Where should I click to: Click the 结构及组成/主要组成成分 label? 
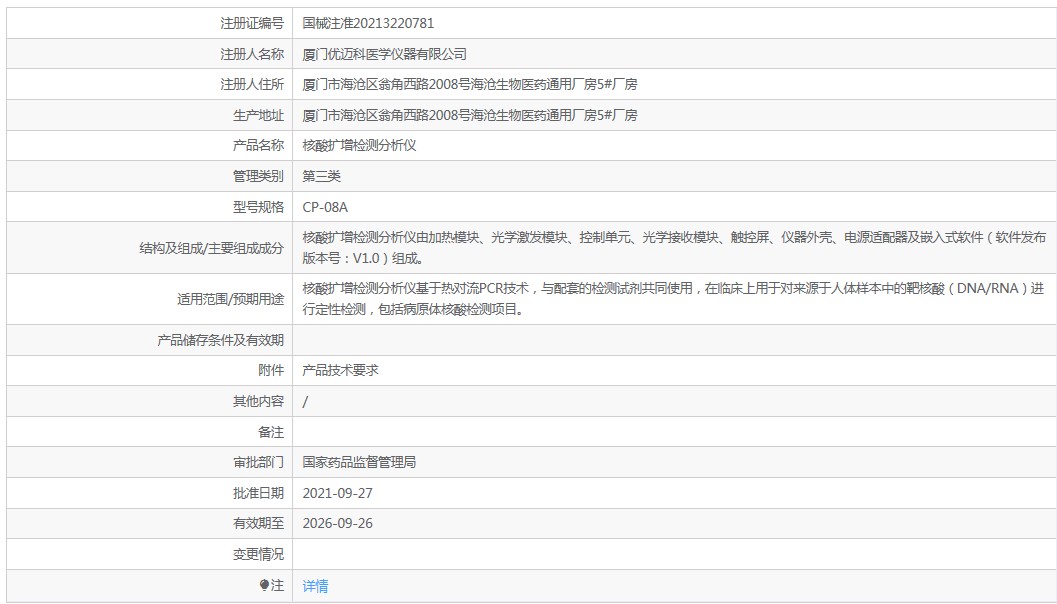click(212, 248)
